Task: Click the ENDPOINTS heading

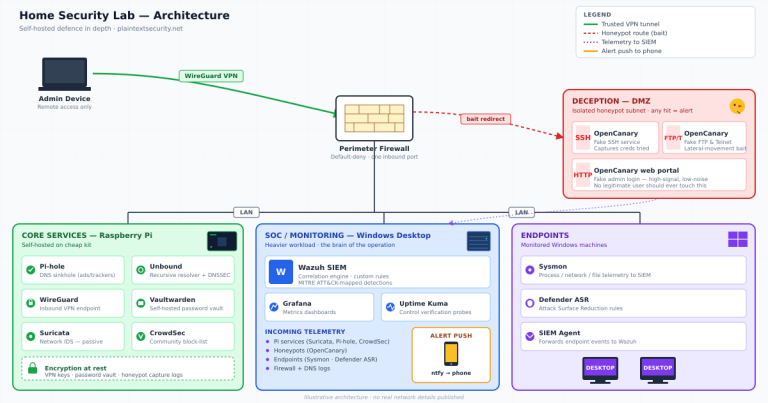Action: [545, 236]
